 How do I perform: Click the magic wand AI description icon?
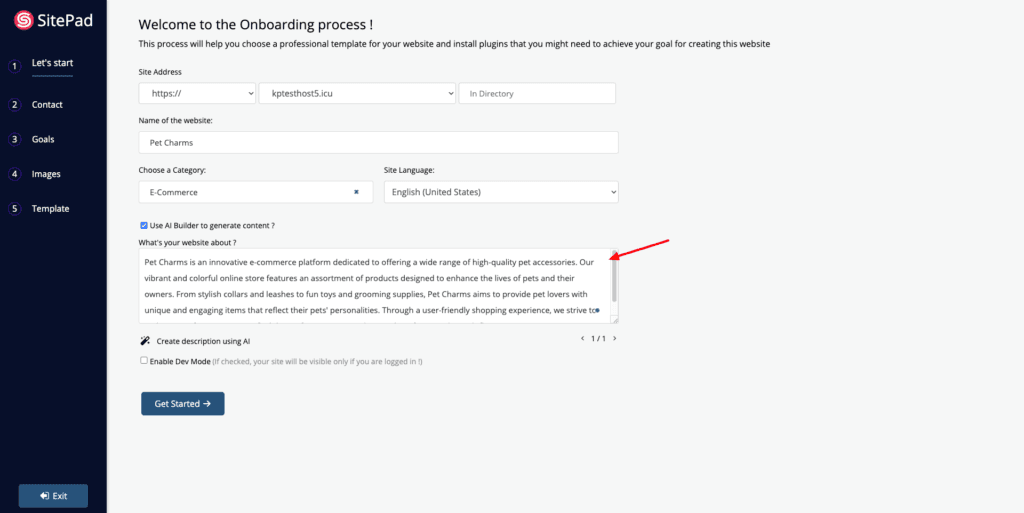coord(145,341)
